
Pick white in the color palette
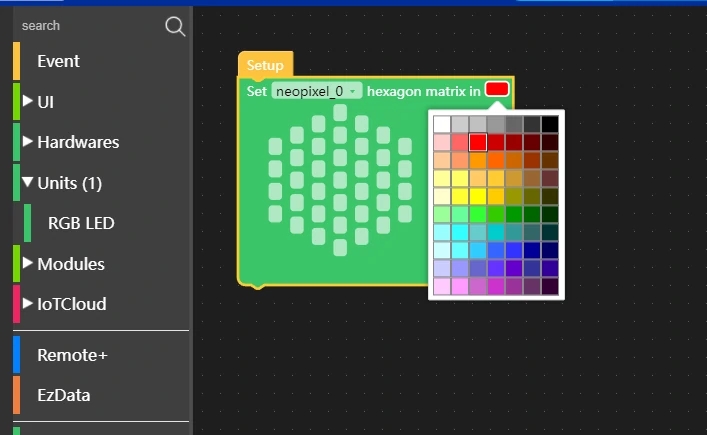pyautogui.click(x=441, y=124)
